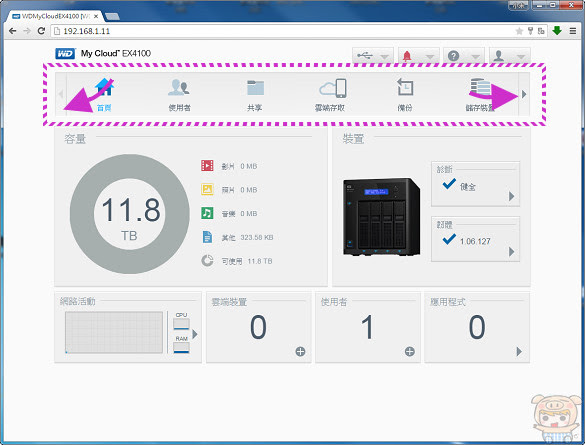Click the USB devices icon in the header
Viewport: 585px width, 445px height.
coord(365,56)
